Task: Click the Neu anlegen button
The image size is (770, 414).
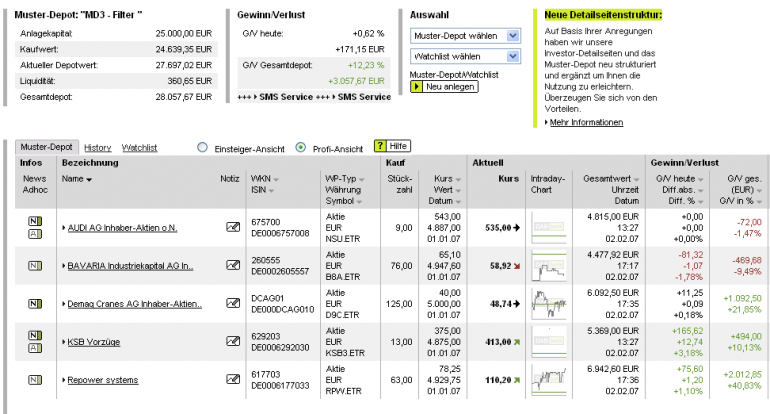Action: pyautogui.click(x=444, y=87)
